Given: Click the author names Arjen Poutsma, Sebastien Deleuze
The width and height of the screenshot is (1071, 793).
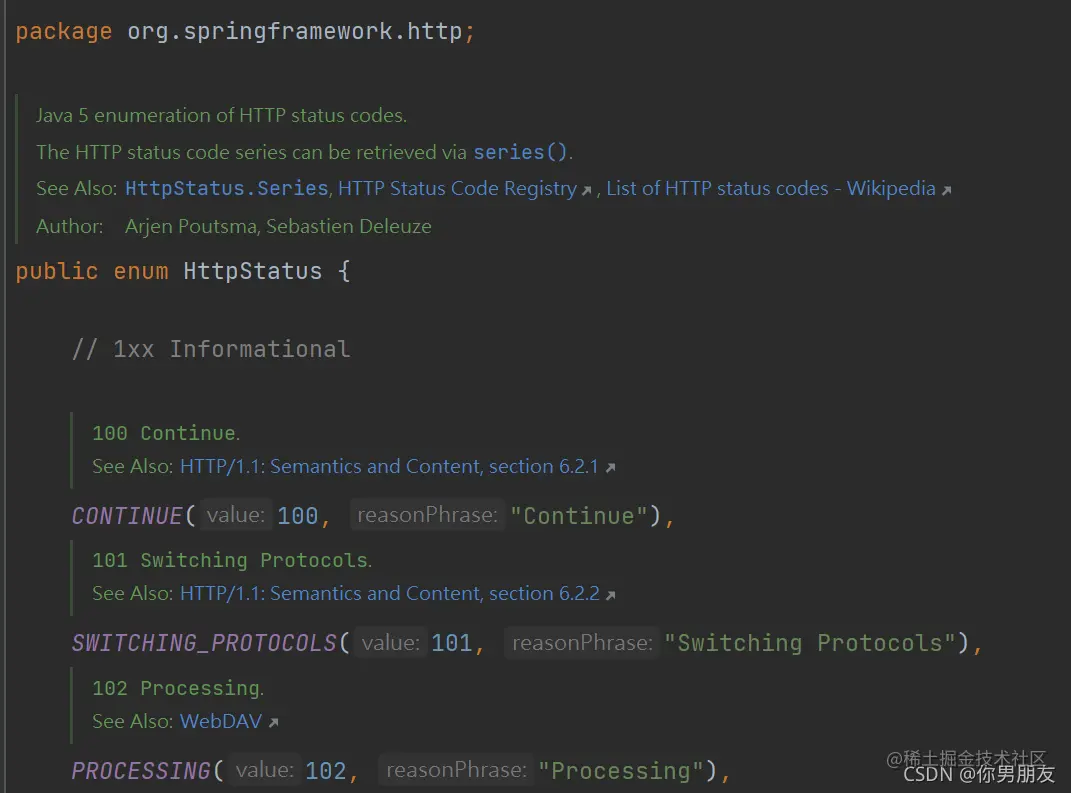Looking at the screenshot, I should tap(278, 226).
